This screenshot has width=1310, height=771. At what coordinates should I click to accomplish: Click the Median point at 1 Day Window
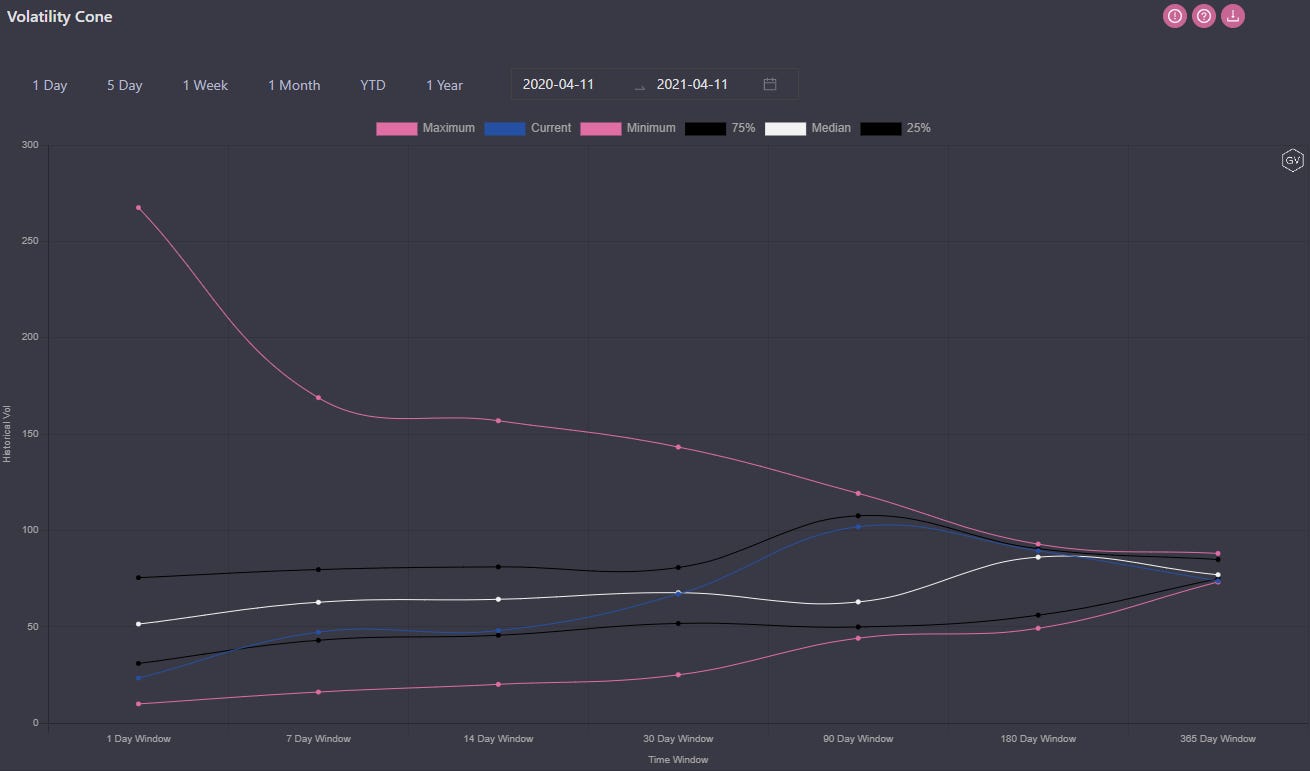(x=138, y=624)
